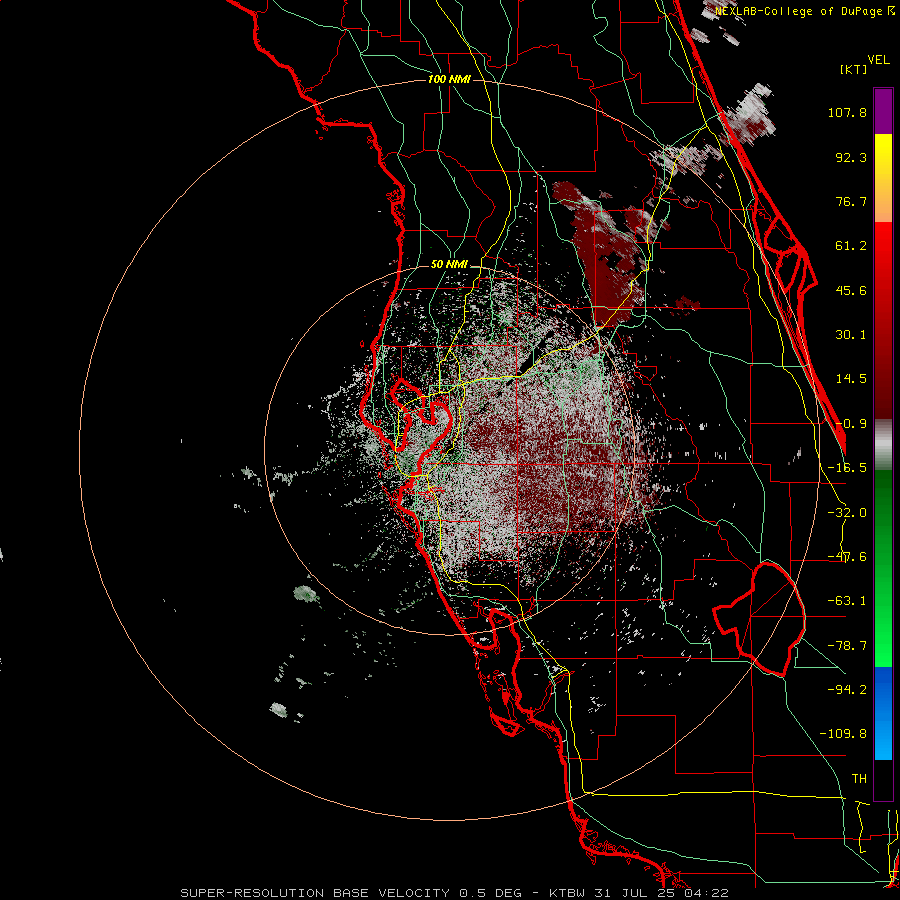Click the 92.3 velocity scale value

(851, 157)
